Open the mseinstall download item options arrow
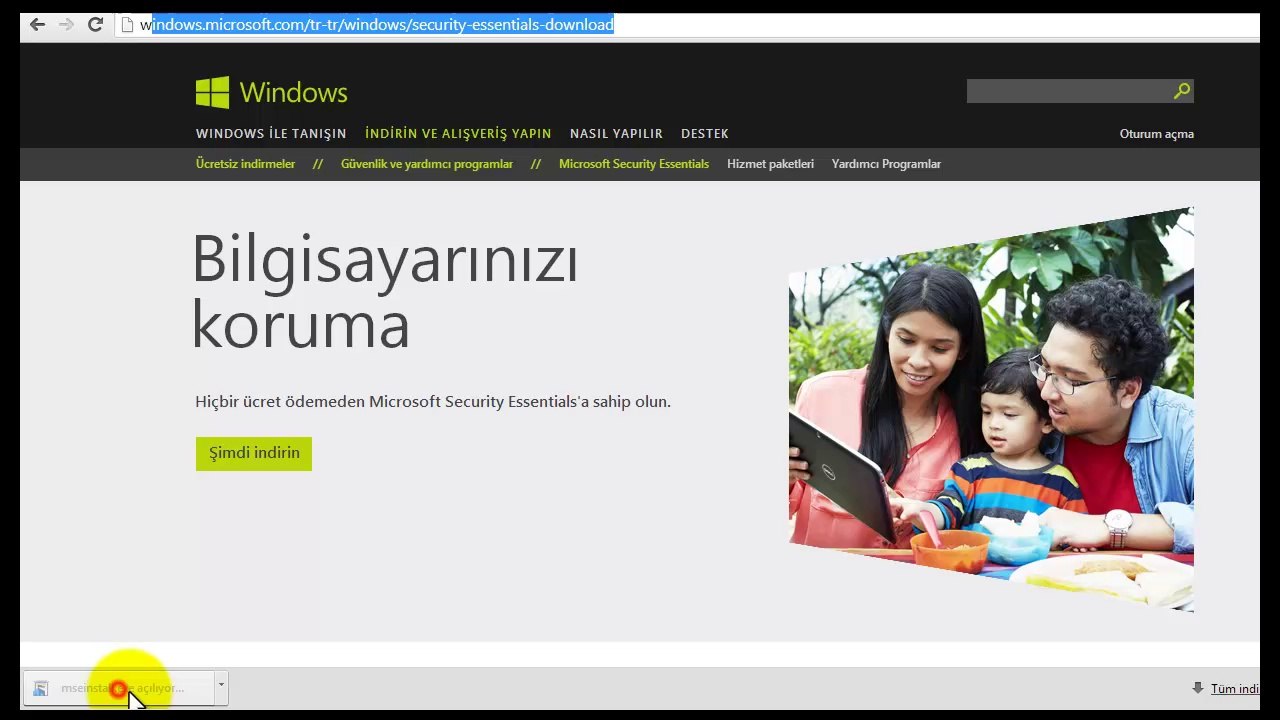The width and height of the screenshot is (1280, 720). coord(221,687)
